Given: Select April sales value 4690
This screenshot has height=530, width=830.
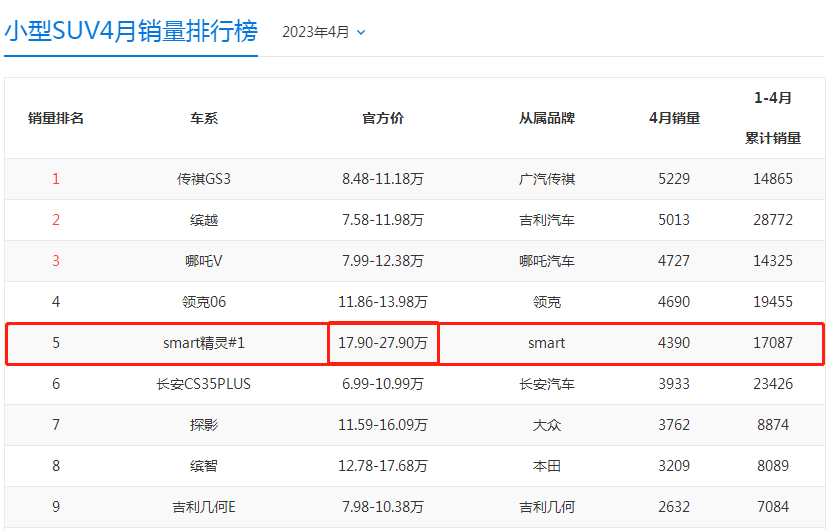Looking at the screenshot, I should click(x=674, y=302).
